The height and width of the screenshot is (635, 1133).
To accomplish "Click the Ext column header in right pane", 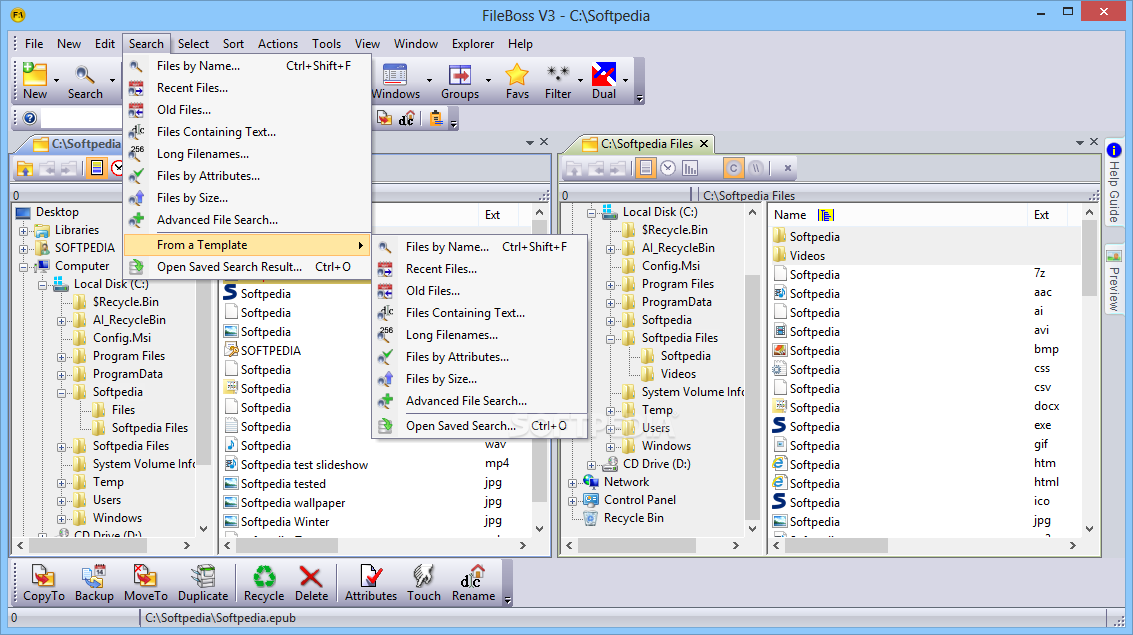I will (1041, 215).
